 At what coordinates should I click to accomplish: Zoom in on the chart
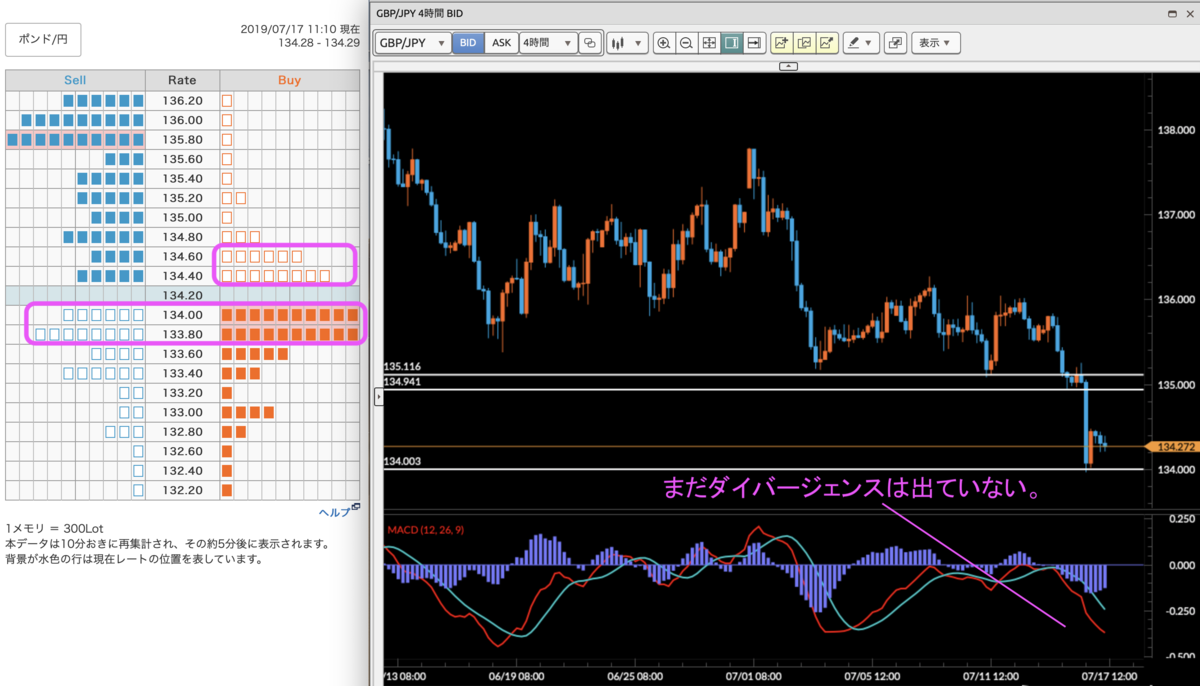[x=664, y=43]
